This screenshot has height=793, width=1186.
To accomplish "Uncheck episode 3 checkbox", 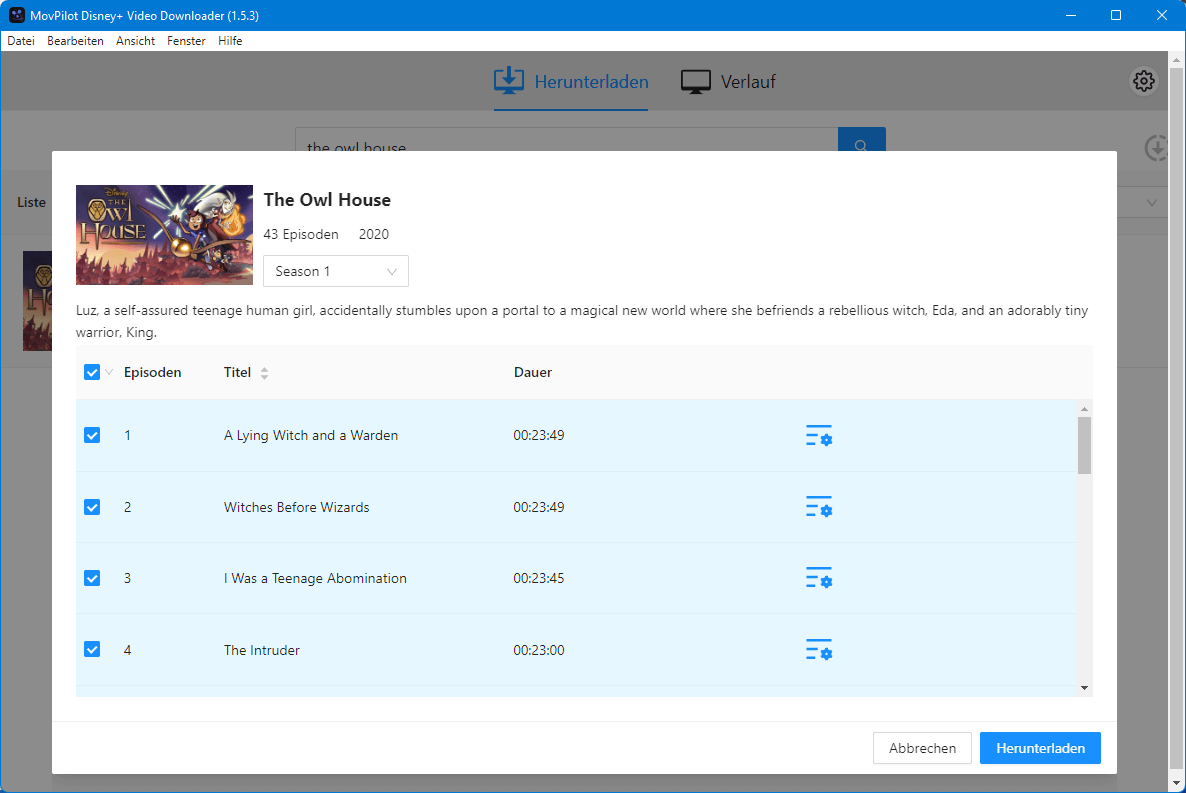I will (x=92, y=578).
